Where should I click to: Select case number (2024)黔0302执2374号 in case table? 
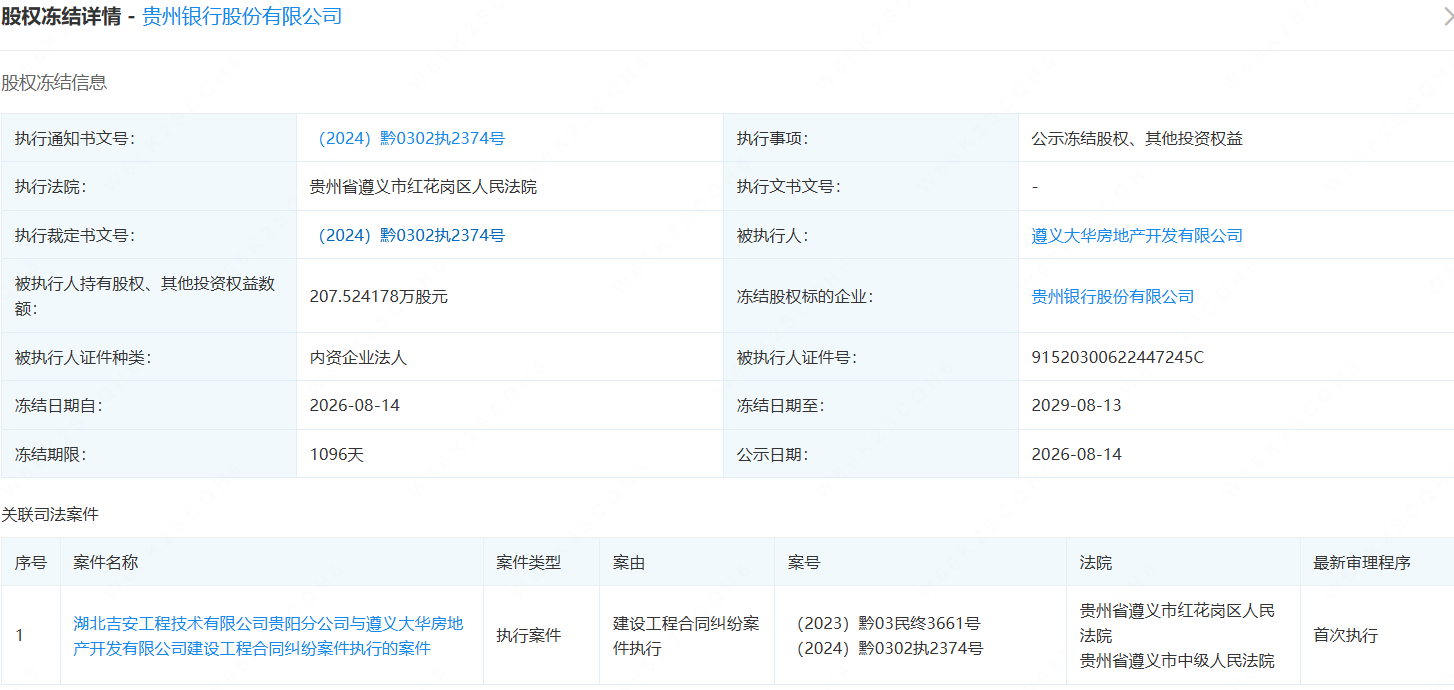[x=885, y=649]
